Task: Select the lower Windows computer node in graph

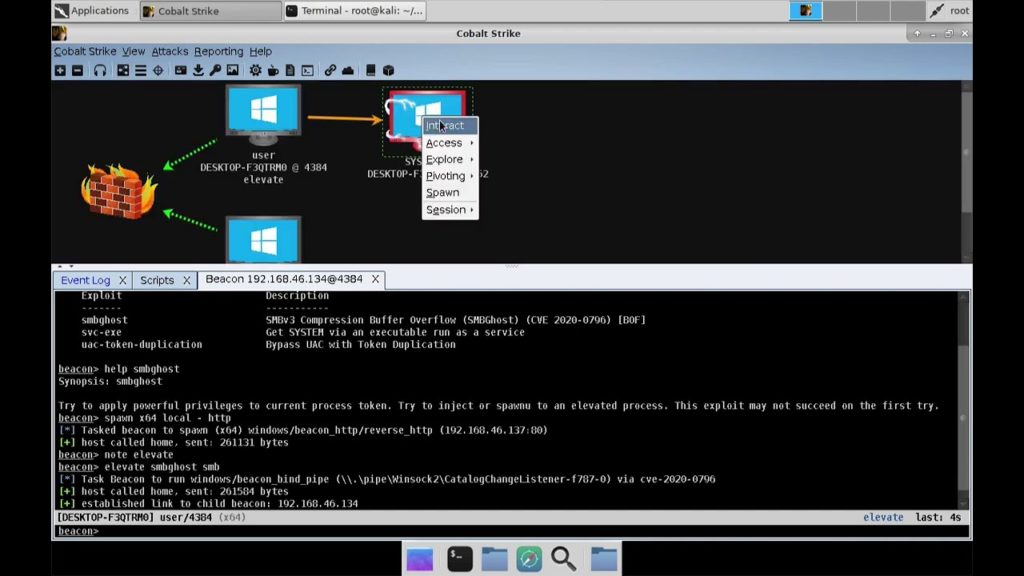Action: (263, 240)
